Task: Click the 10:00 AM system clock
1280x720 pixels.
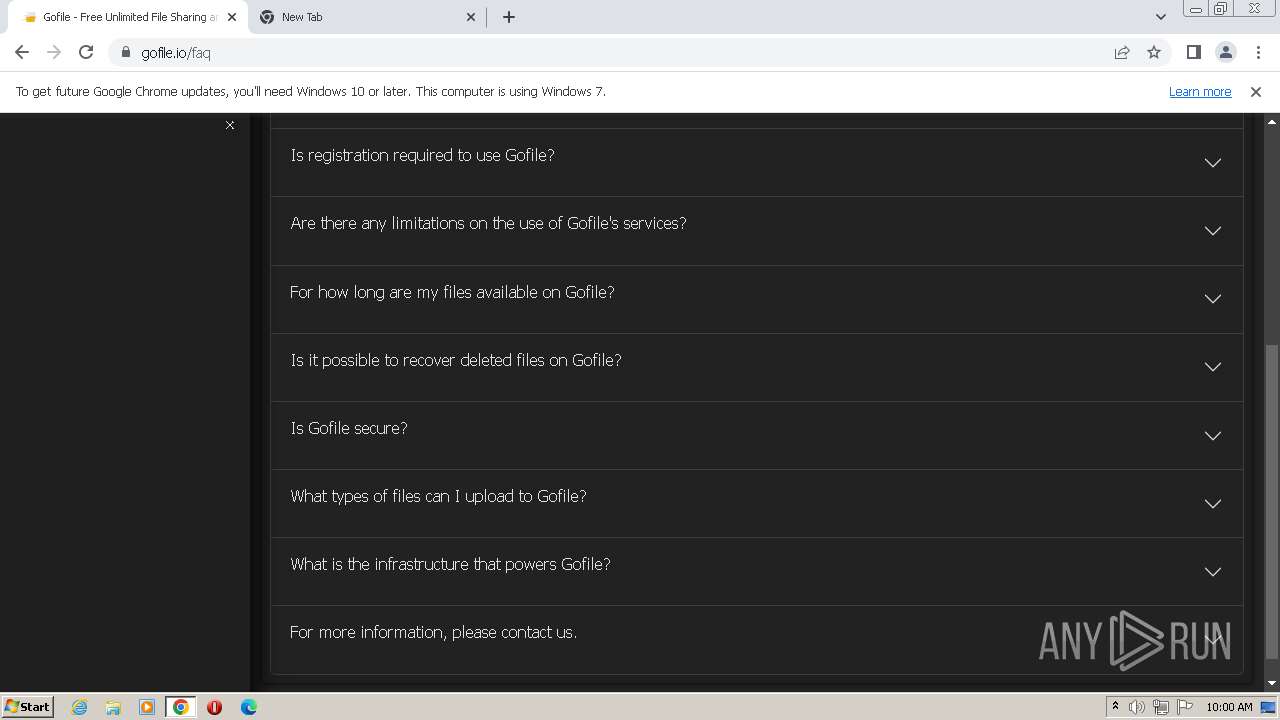Action: tap(1229, 707)
